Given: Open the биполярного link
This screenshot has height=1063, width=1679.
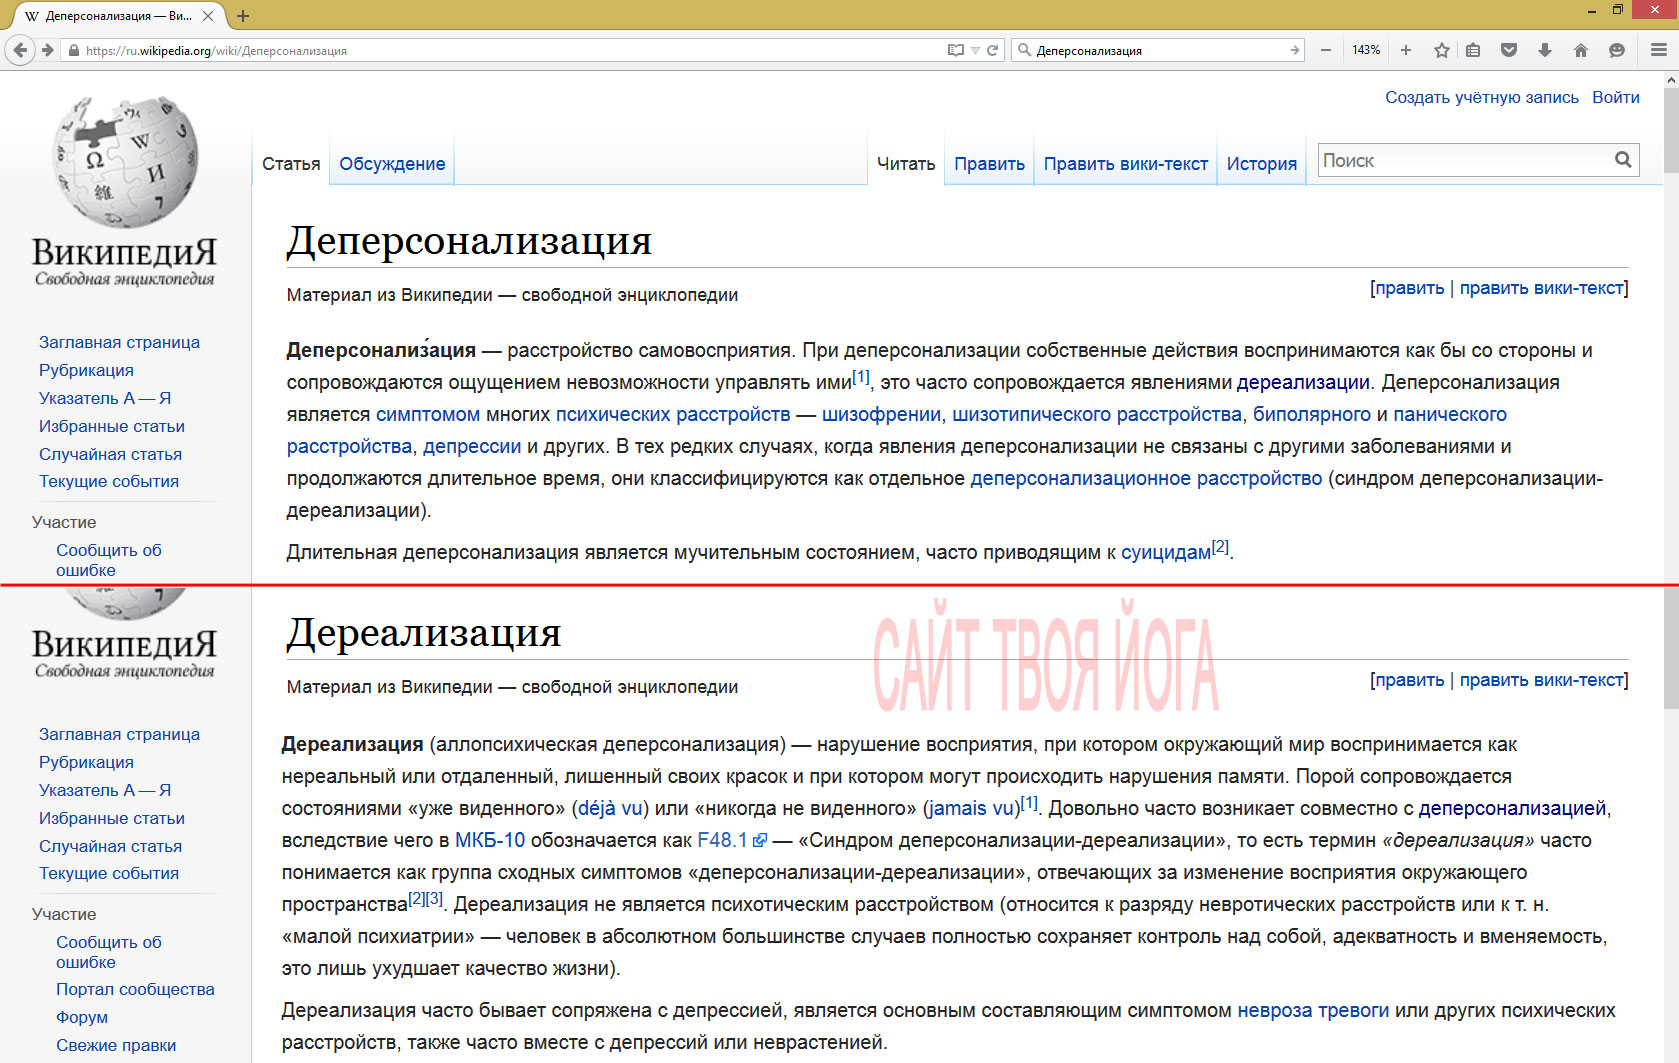Looking at the screenshot, I should [x=1312, y=414].
